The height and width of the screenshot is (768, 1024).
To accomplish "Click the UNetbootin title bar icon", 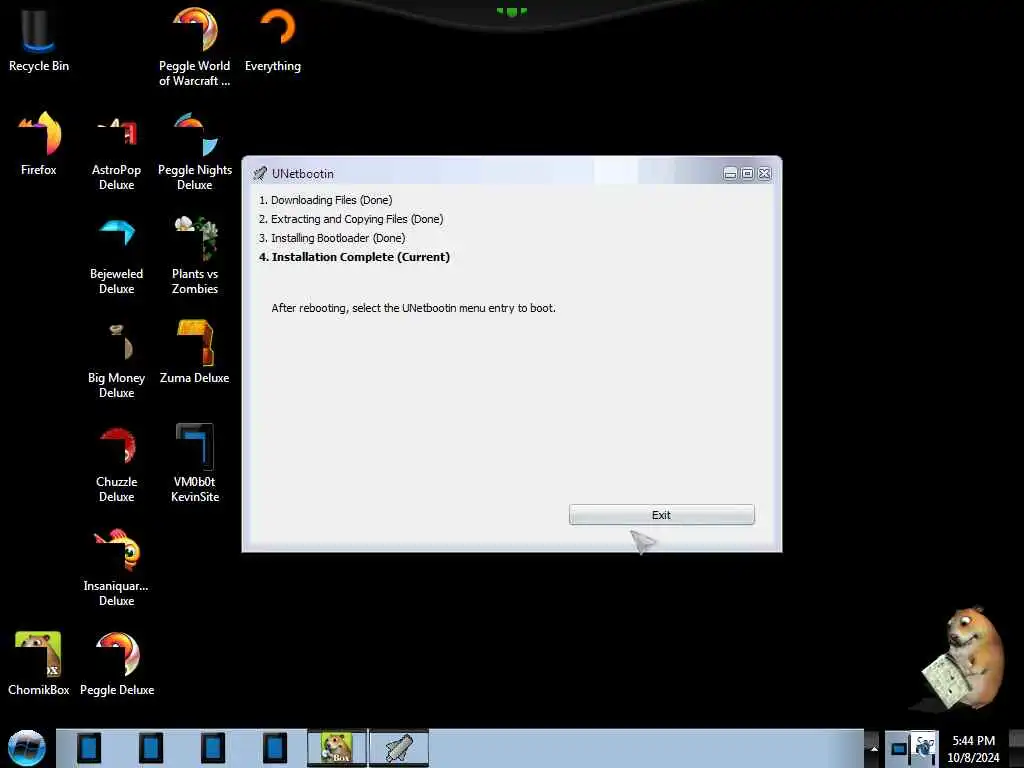I will coord(260,173).
